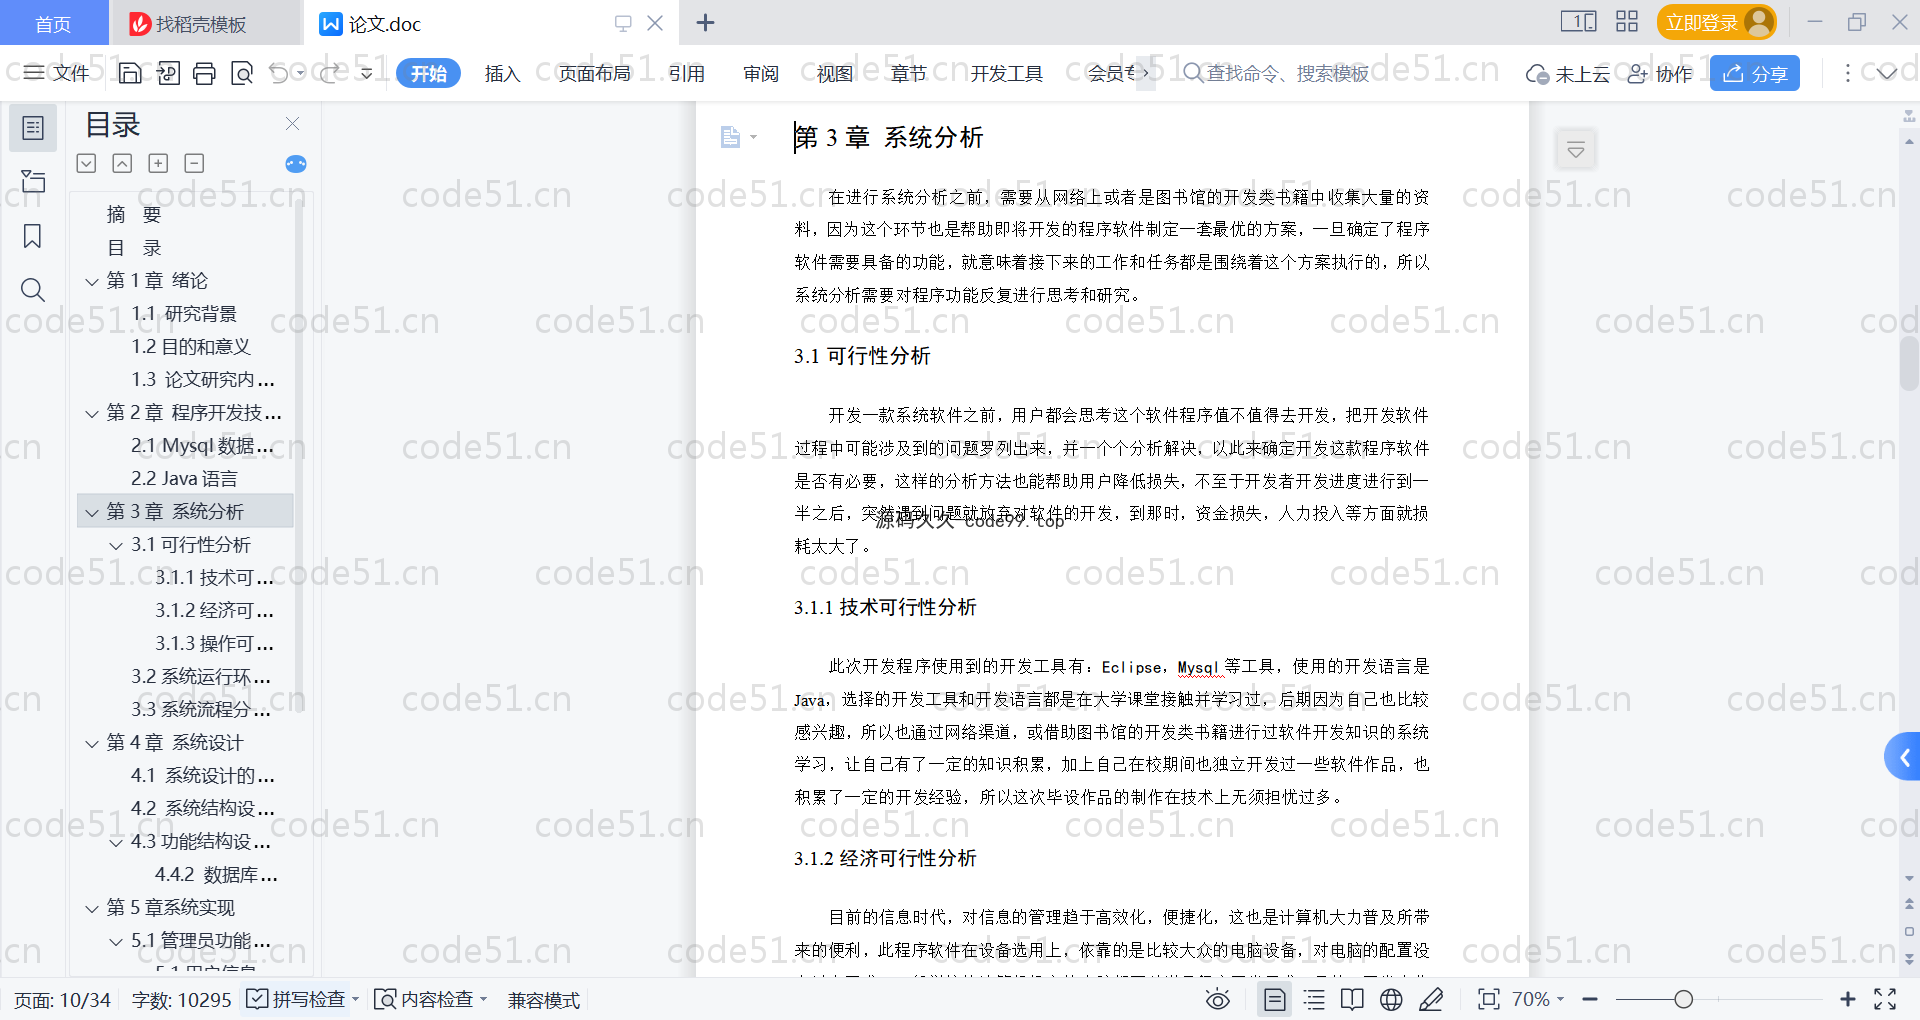Open the 70% zoom dropdown

(x=1538, y=999)
